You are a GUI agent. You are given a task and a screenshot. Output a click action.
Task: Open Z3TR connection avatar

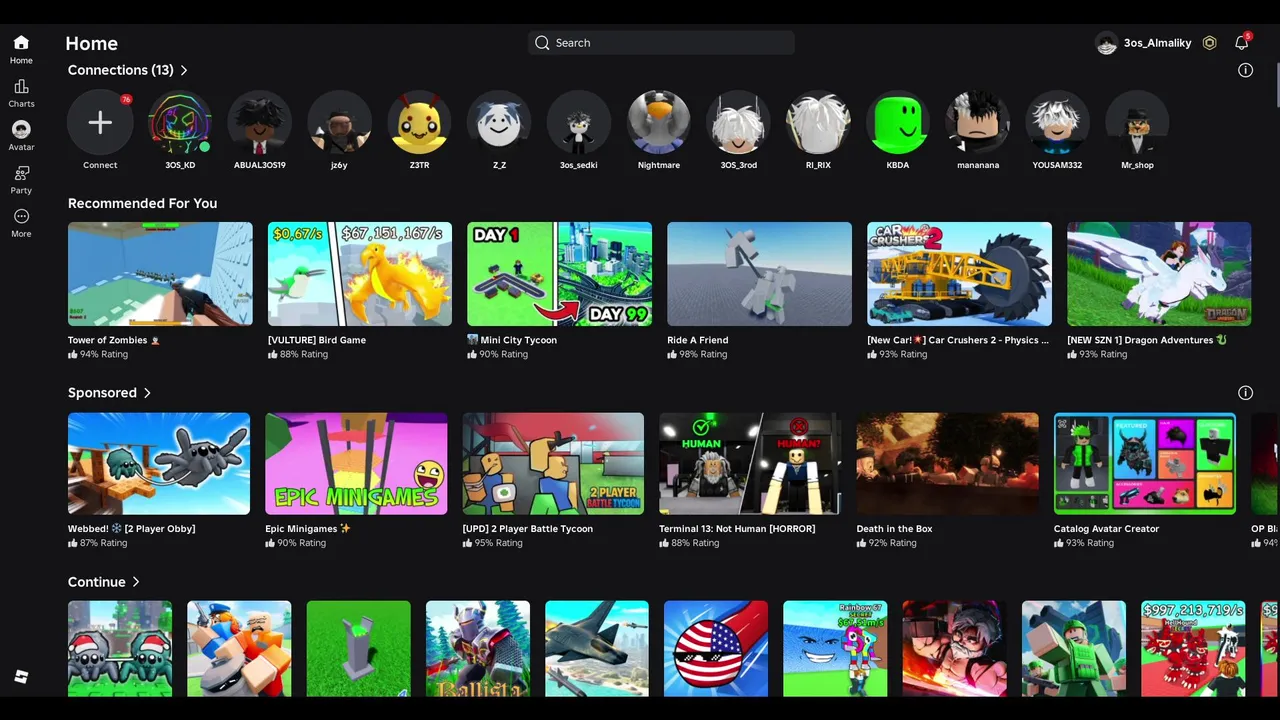coord(419,123)
